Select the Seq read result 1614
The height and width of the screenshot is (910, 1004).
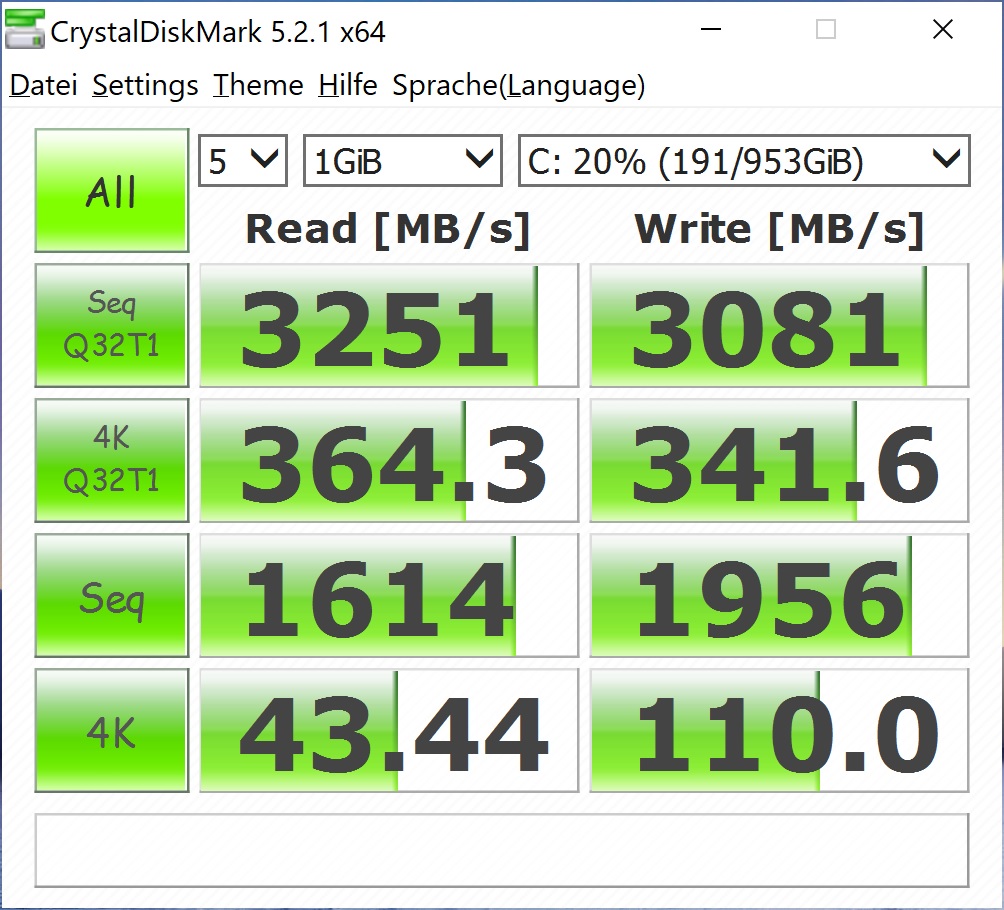(x=389, y=596)
